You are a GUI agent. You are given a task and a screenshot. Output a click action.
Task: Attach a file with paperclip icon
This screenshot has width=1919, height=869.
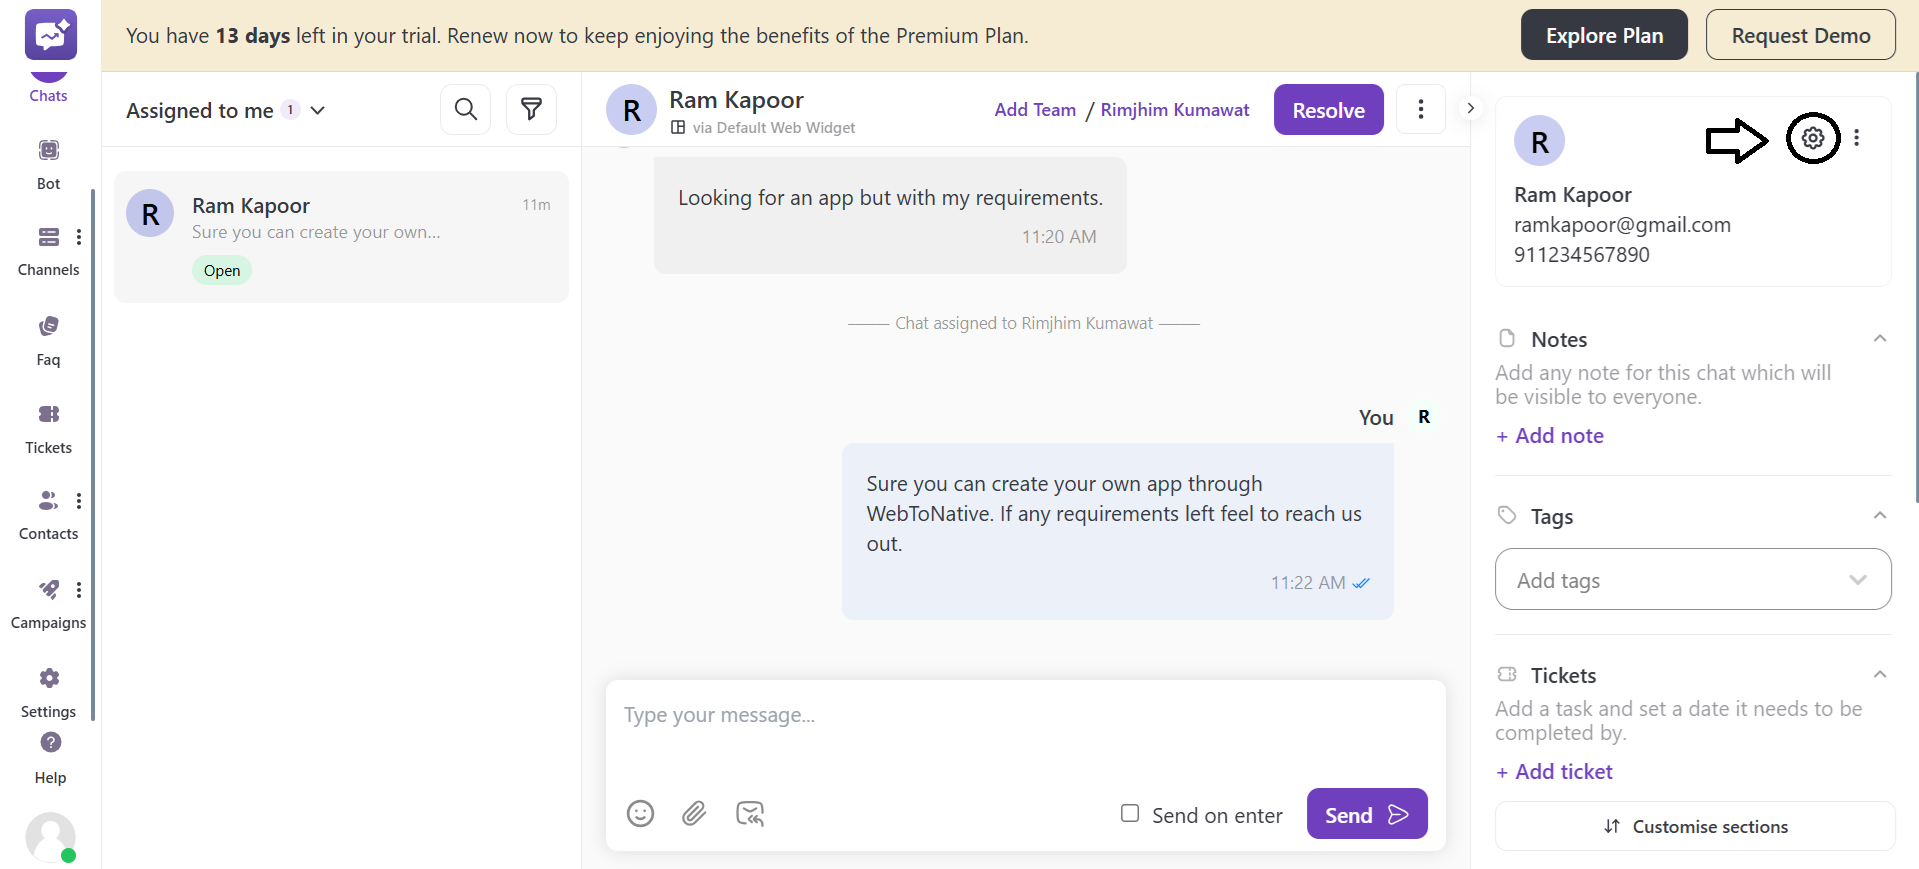pos(694,814)
